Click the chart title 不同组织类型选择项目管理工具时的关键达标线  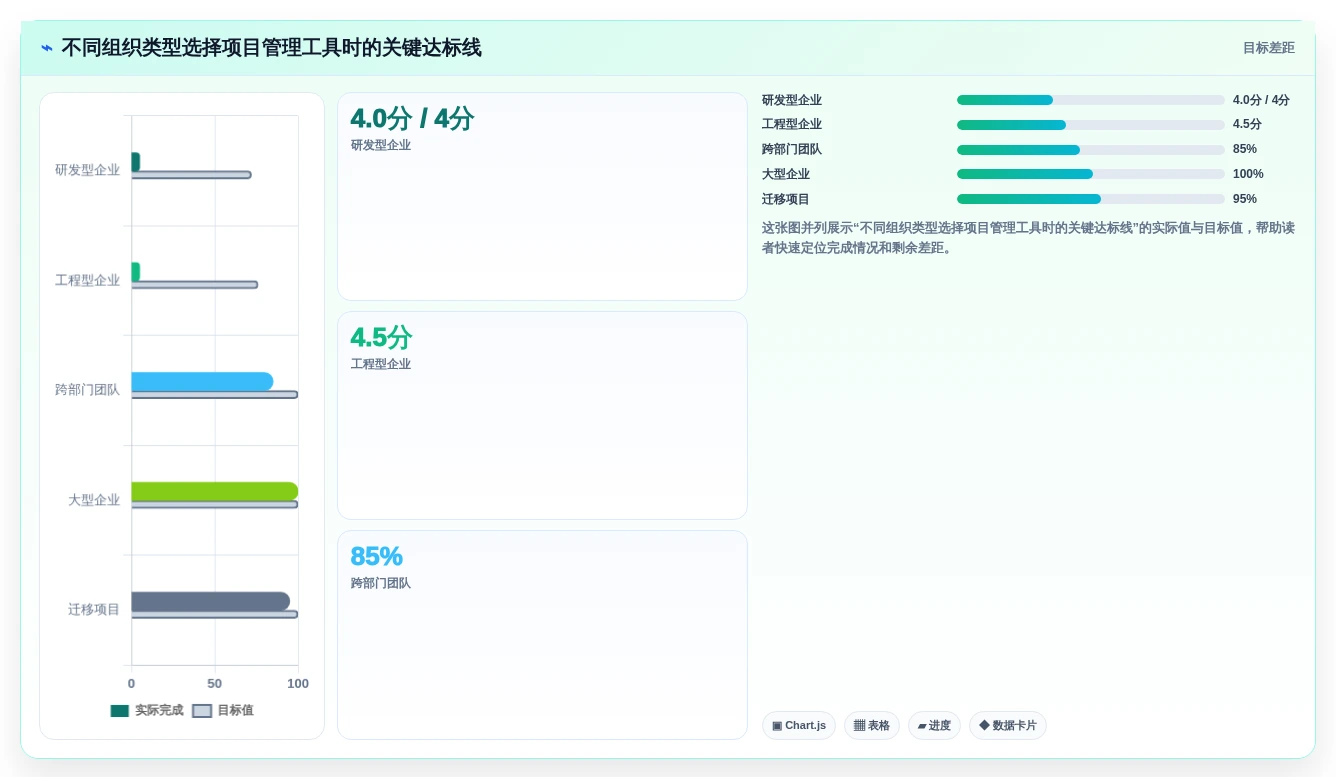(271, 48)
